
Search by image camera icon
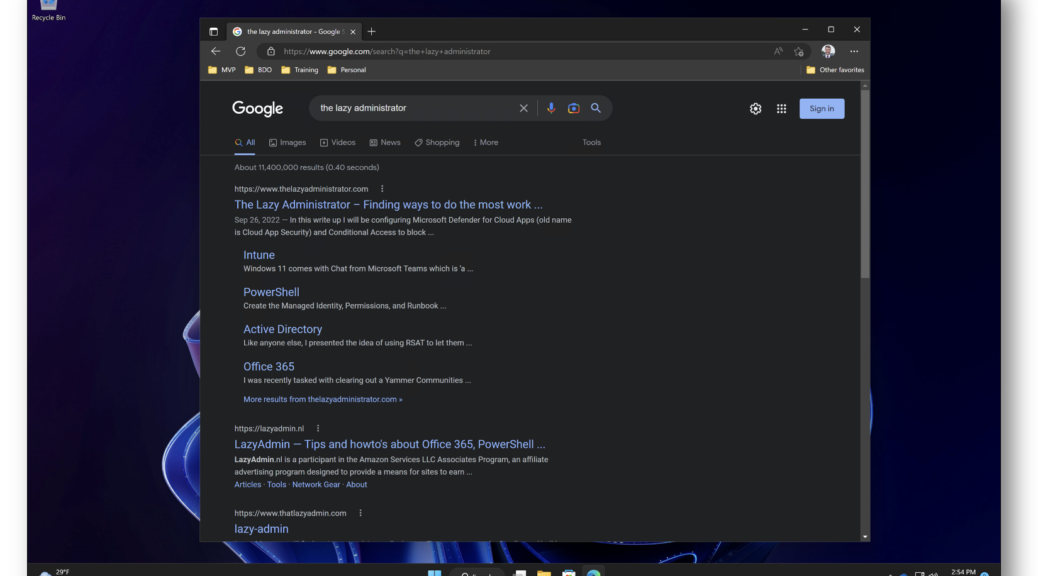[x=573, y=108]
